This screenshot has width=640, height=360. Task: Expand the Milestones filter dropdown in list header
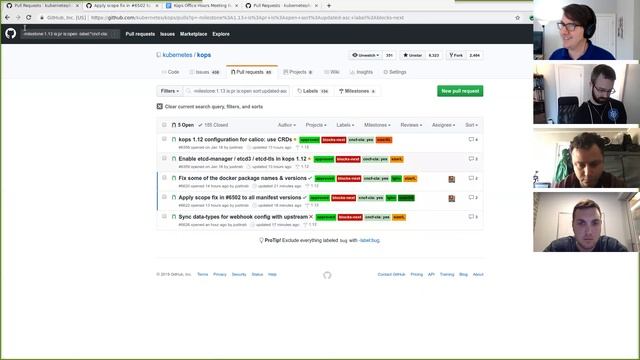pyautogui.click(x=377, y=125)
